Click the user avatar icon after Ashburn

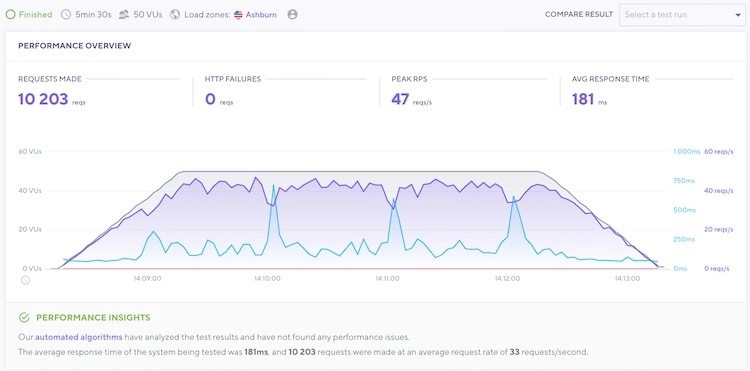click(293, 14)
